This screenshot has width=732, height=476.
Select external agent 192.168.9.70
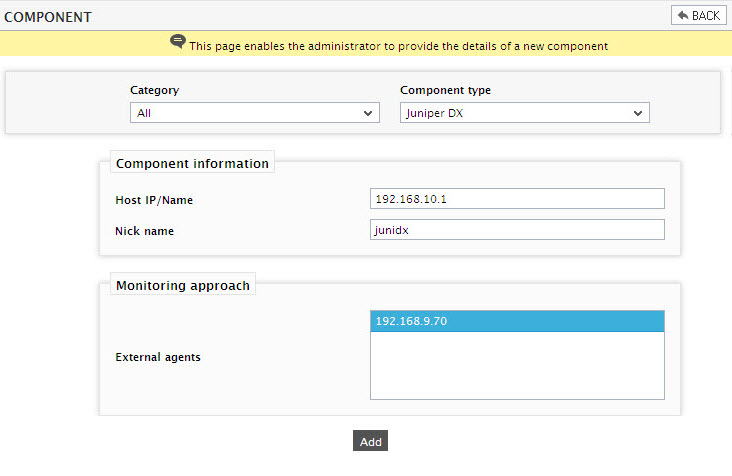[517, 321]
